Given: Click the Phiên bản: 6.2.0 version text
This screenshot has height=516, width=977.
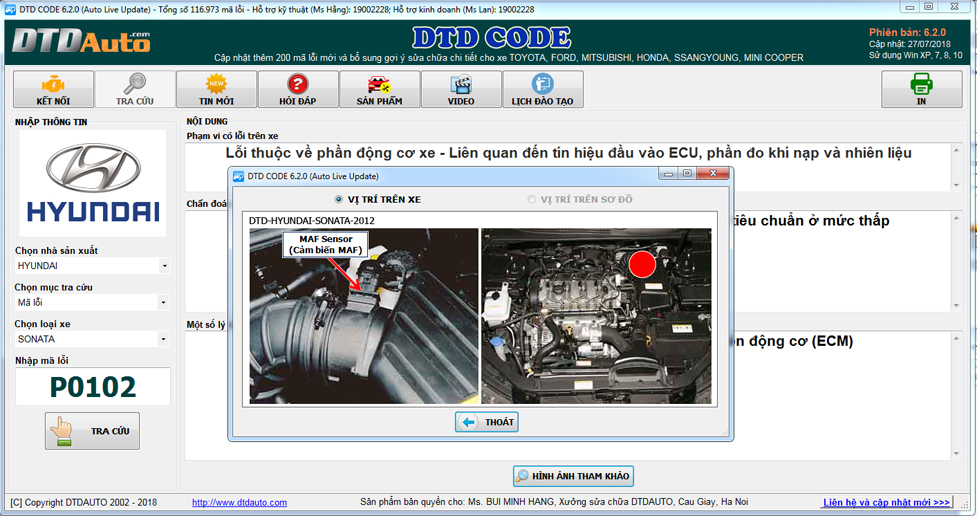Looking at the screenshot, I should [907, 32].
